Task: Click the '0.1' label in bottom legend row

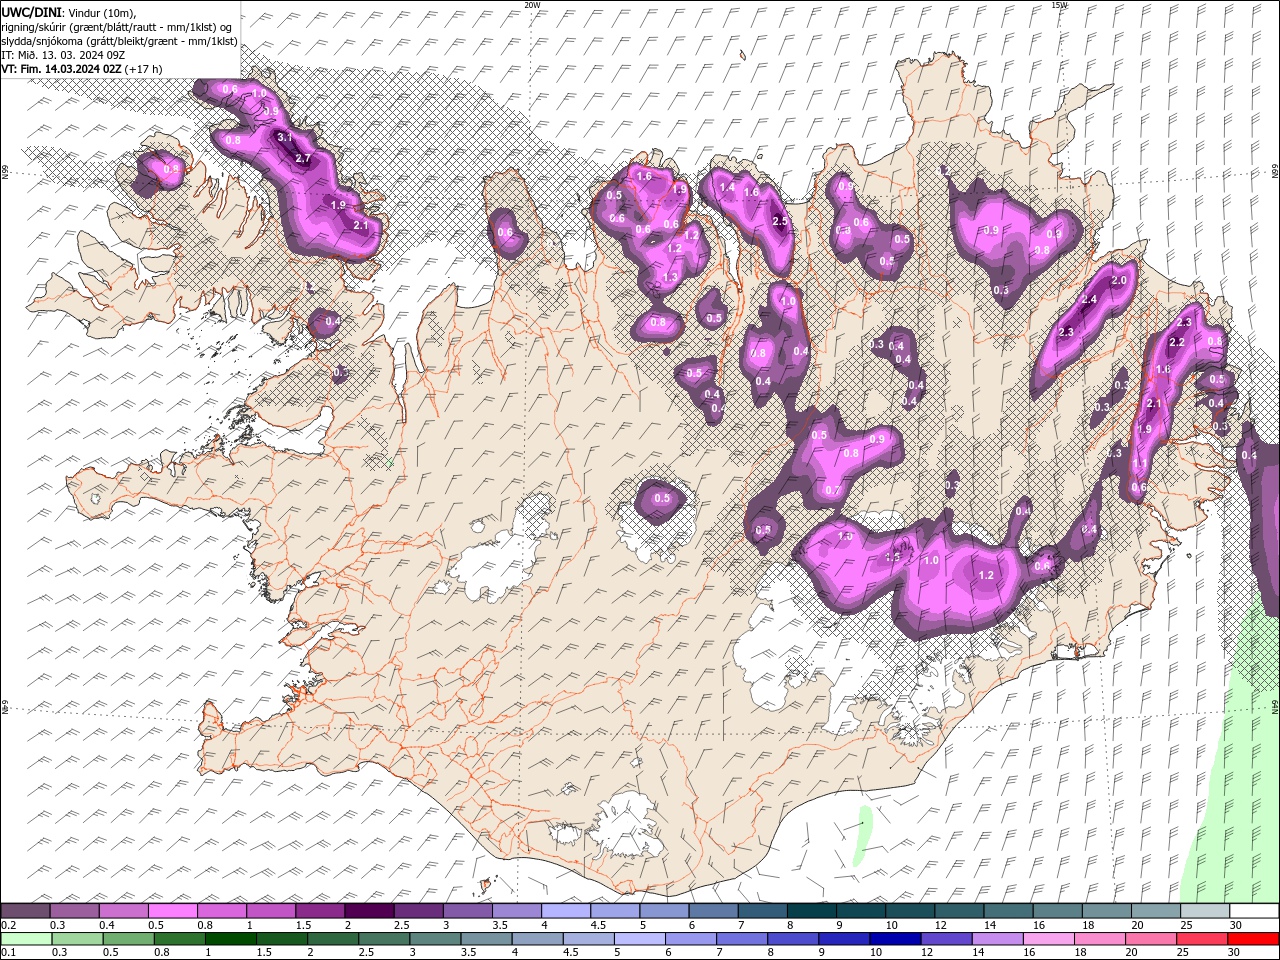Action: coord(8,953)
